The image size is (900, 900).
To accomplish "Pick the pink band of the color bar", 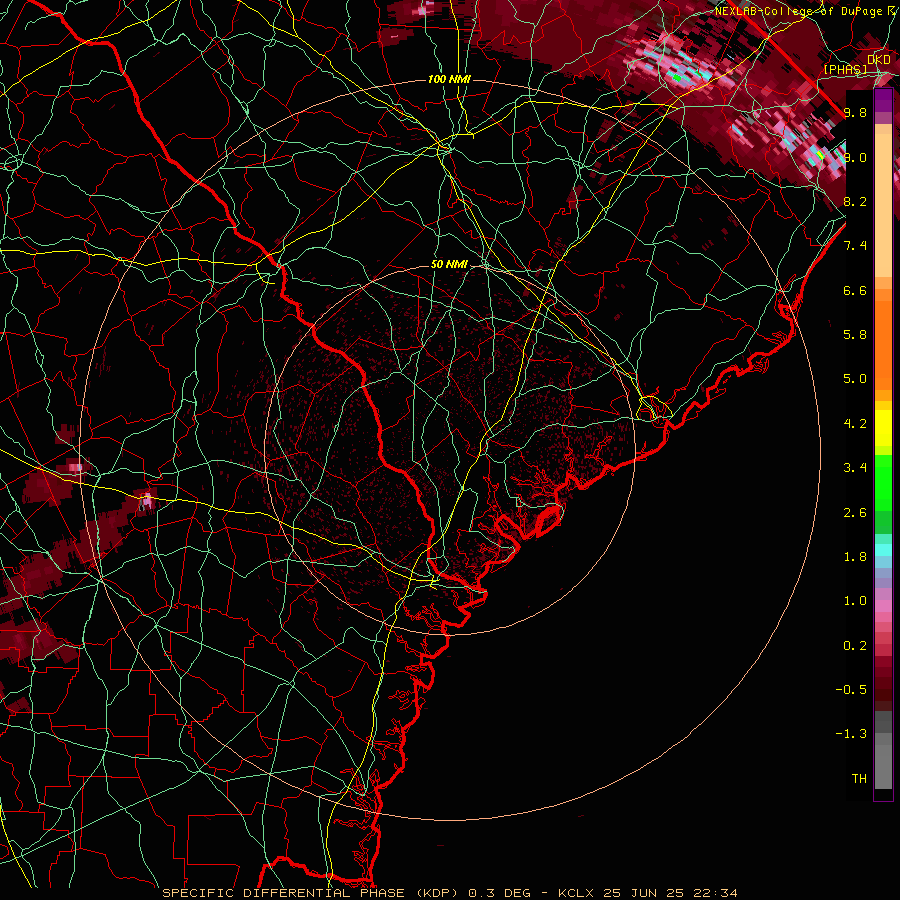I will coord(883,606).
